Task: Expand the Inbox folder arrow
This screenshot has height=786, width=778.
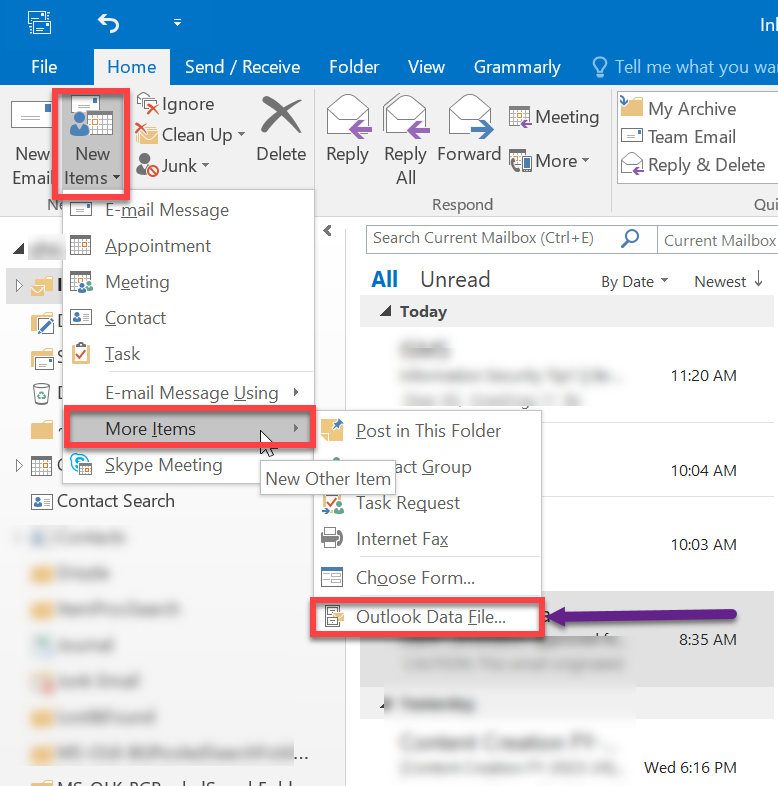Action: tap(19, 286)
